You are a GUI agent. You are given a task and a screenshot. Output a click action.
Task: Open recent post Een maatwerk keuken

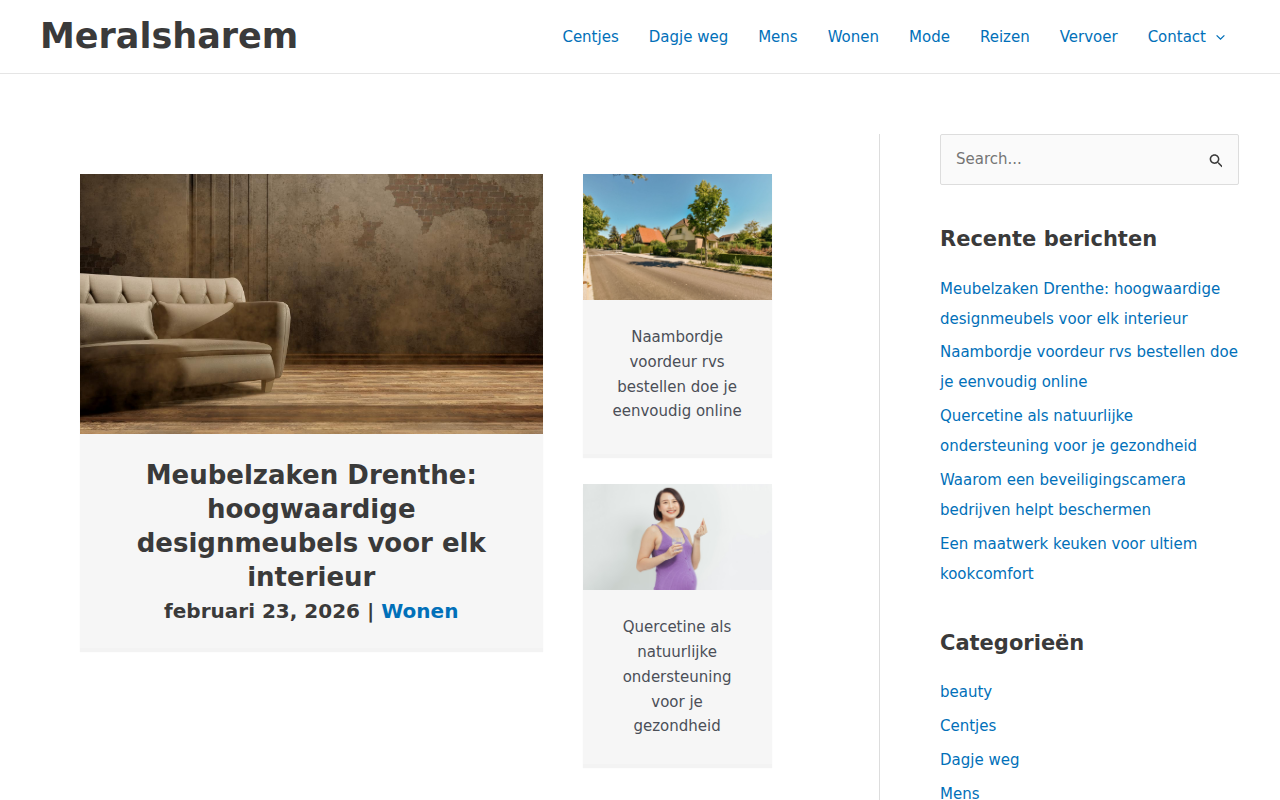[x=1068, y=558]
